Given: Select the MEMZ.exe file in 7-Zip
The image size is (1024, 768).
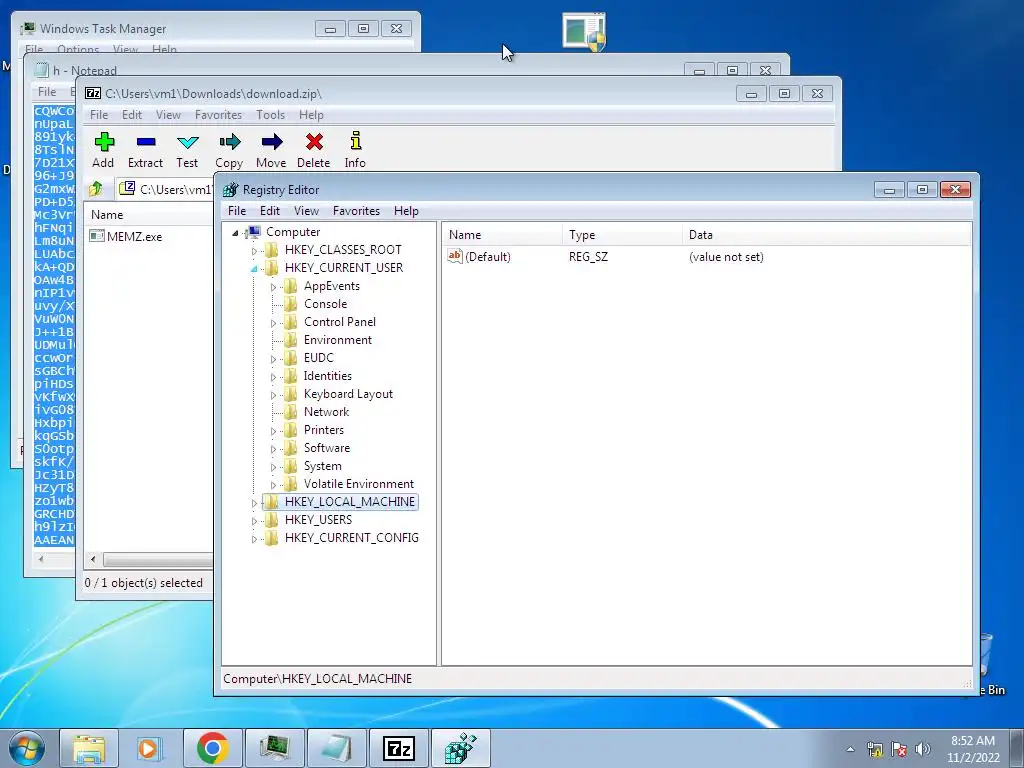Looking at the screenshot, I should (126, 236).
